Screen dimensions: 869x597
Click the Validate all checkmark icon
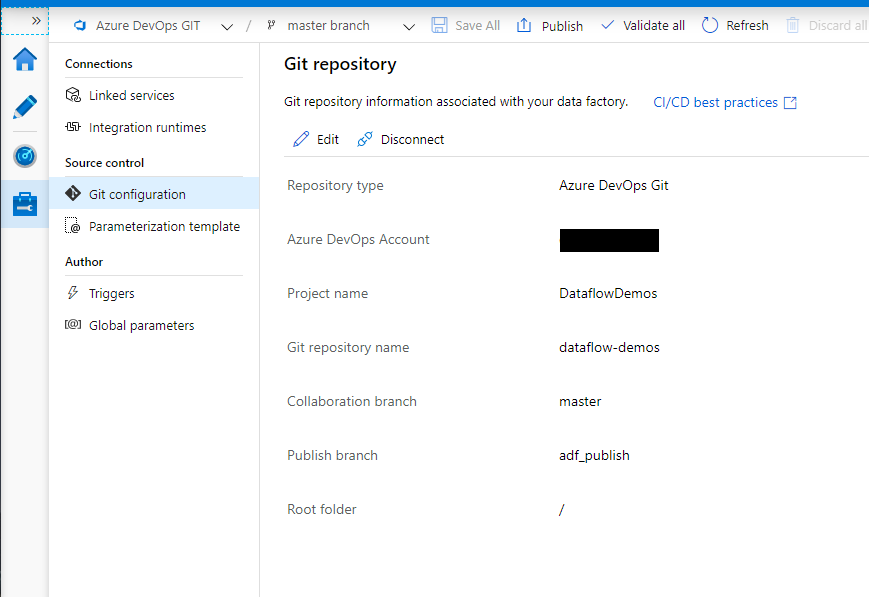(x=607, y=24)
